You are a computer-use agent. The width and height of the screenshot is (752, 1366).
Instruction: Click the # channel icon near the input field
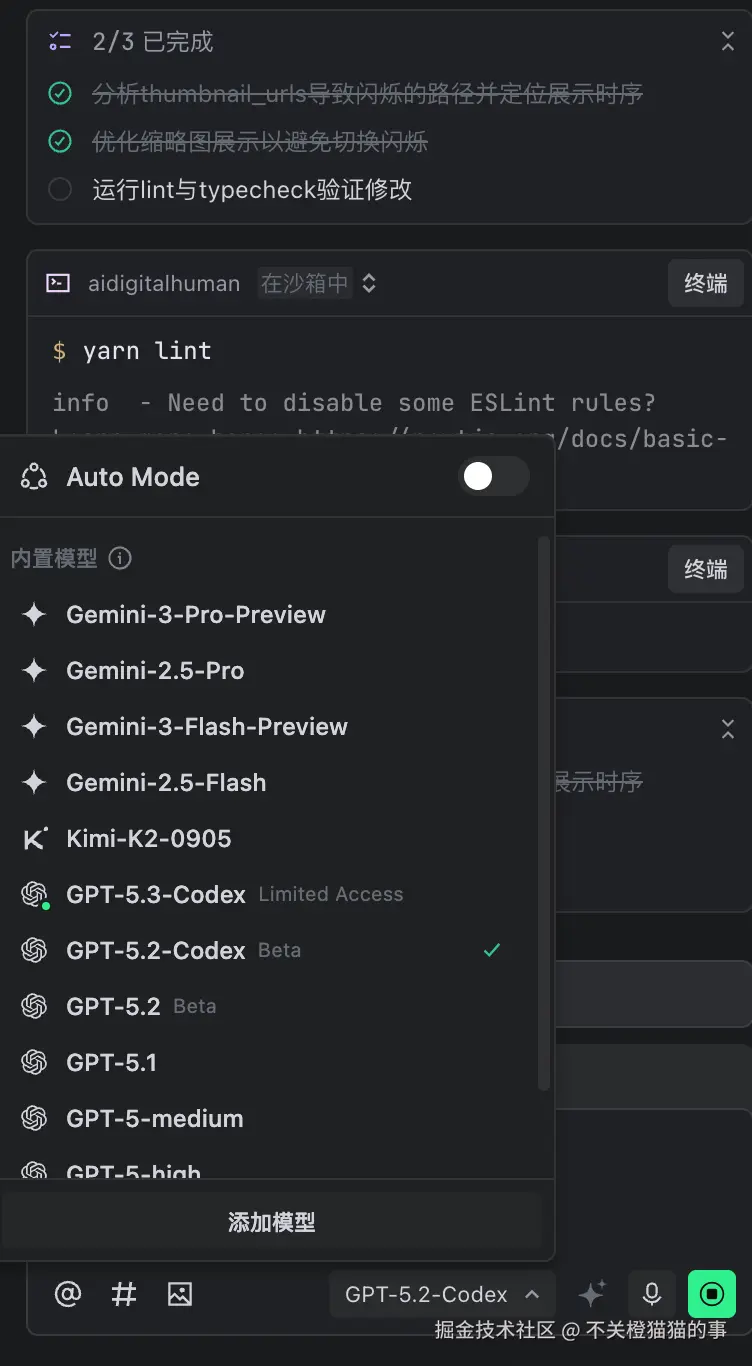pyautogui.click(x=123, y=1293)
